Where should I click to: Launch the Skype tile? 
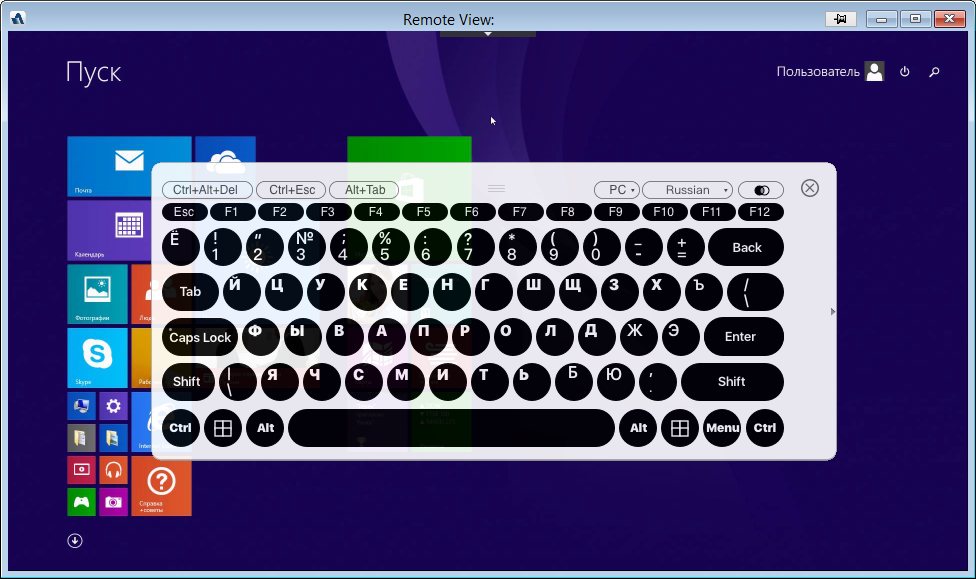[97, 358]
